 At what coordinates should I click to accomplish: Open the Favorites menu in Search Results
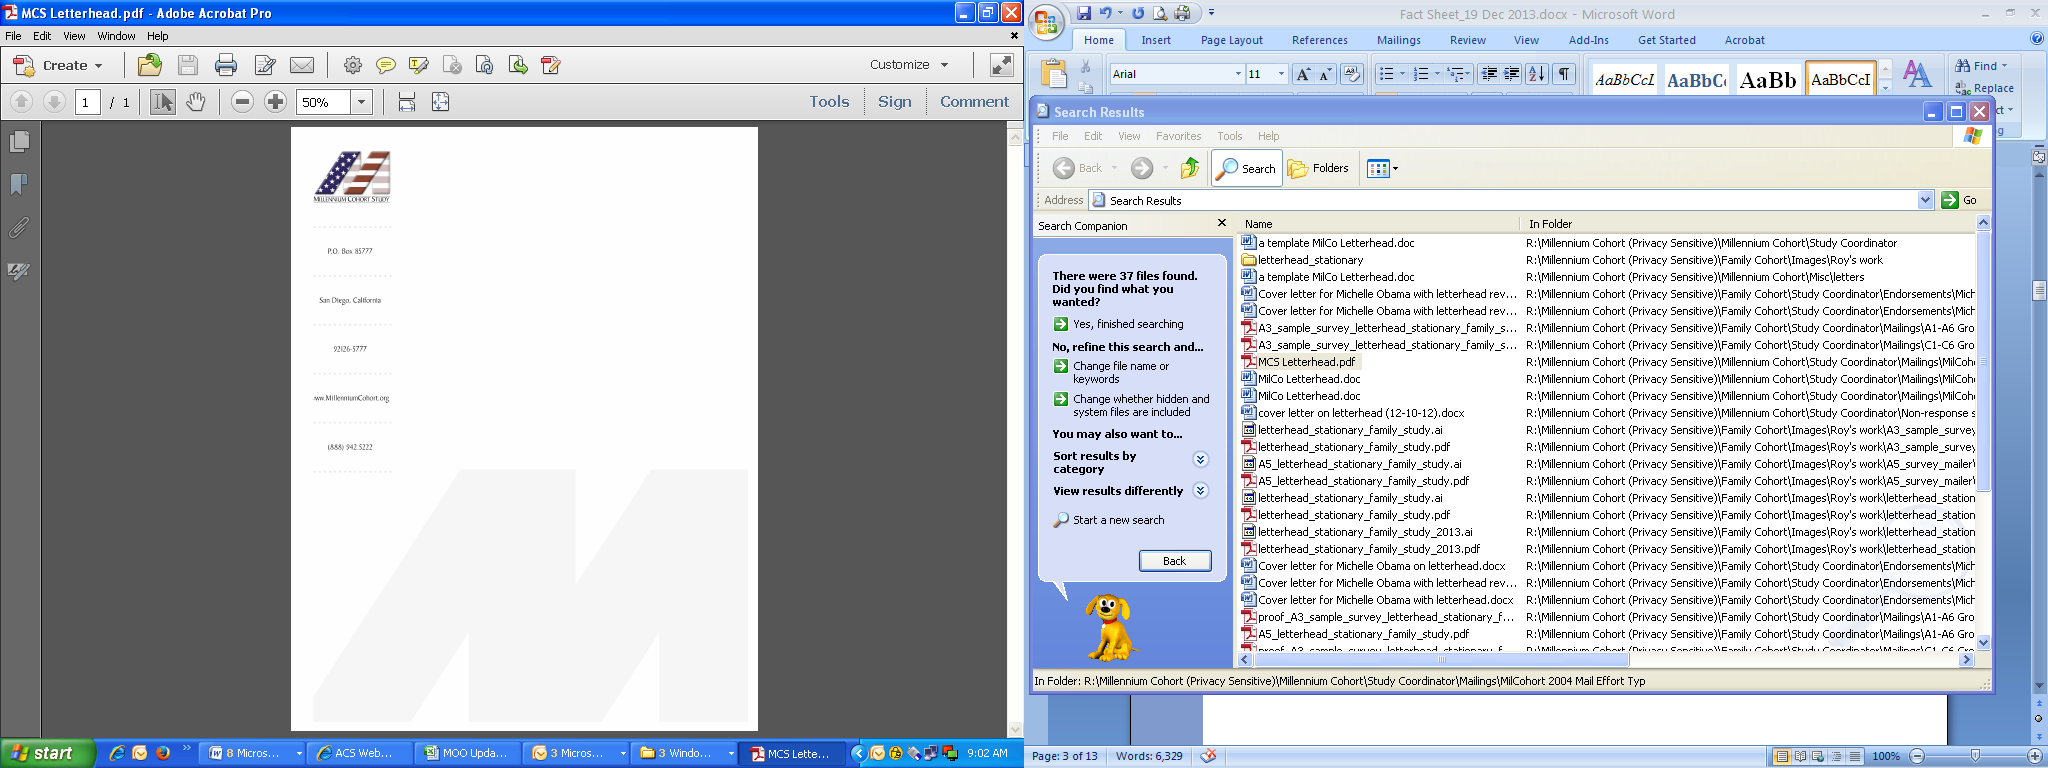(x=1179, y=136)
